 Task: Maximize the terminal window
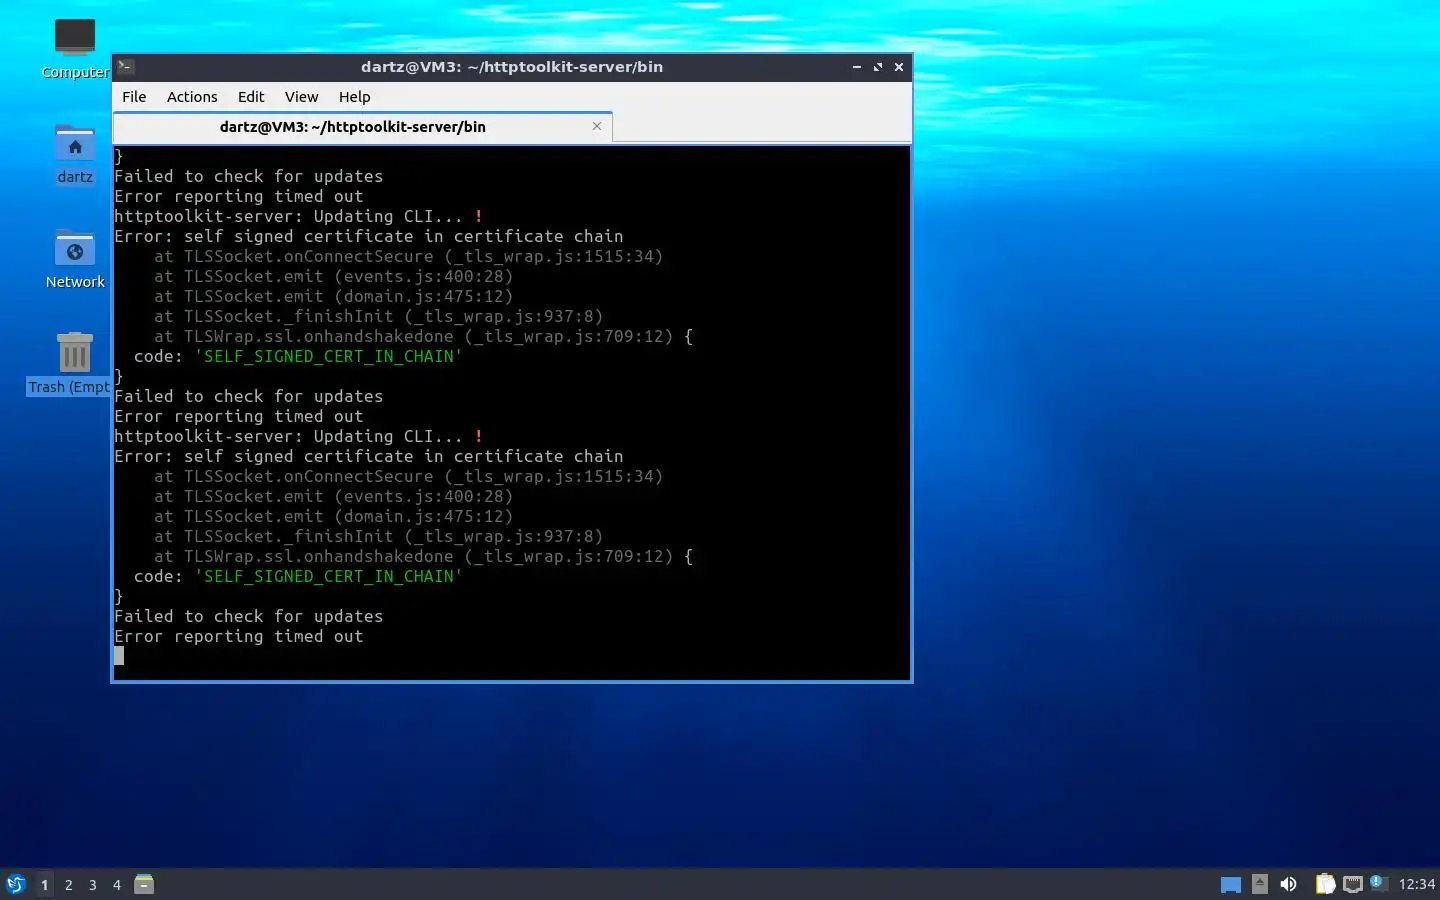tap(878, 67)
